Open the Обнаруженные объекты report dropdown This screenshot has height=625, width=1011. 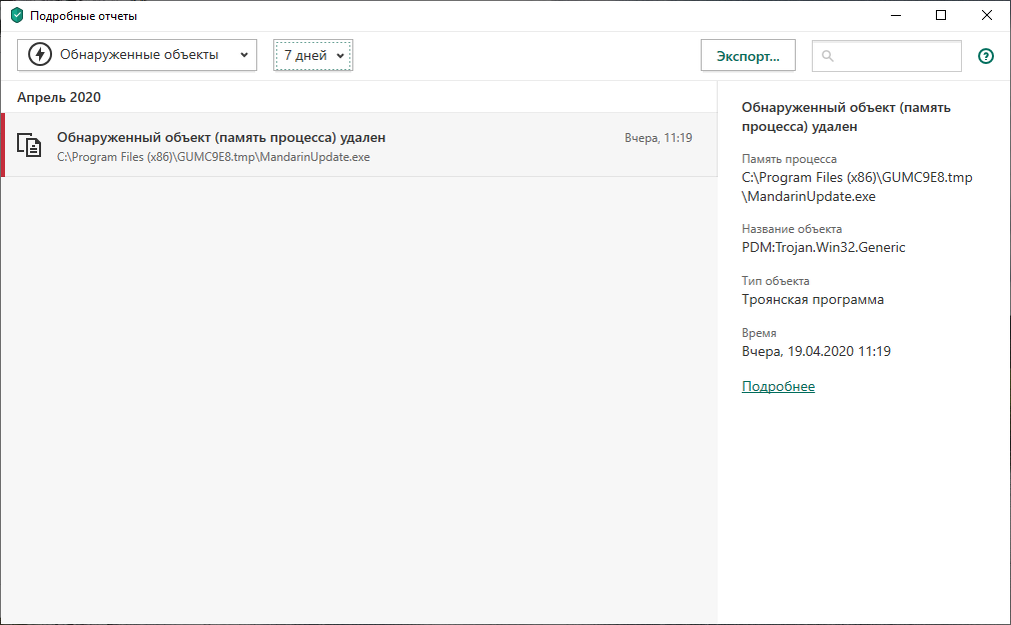(136, 55)
